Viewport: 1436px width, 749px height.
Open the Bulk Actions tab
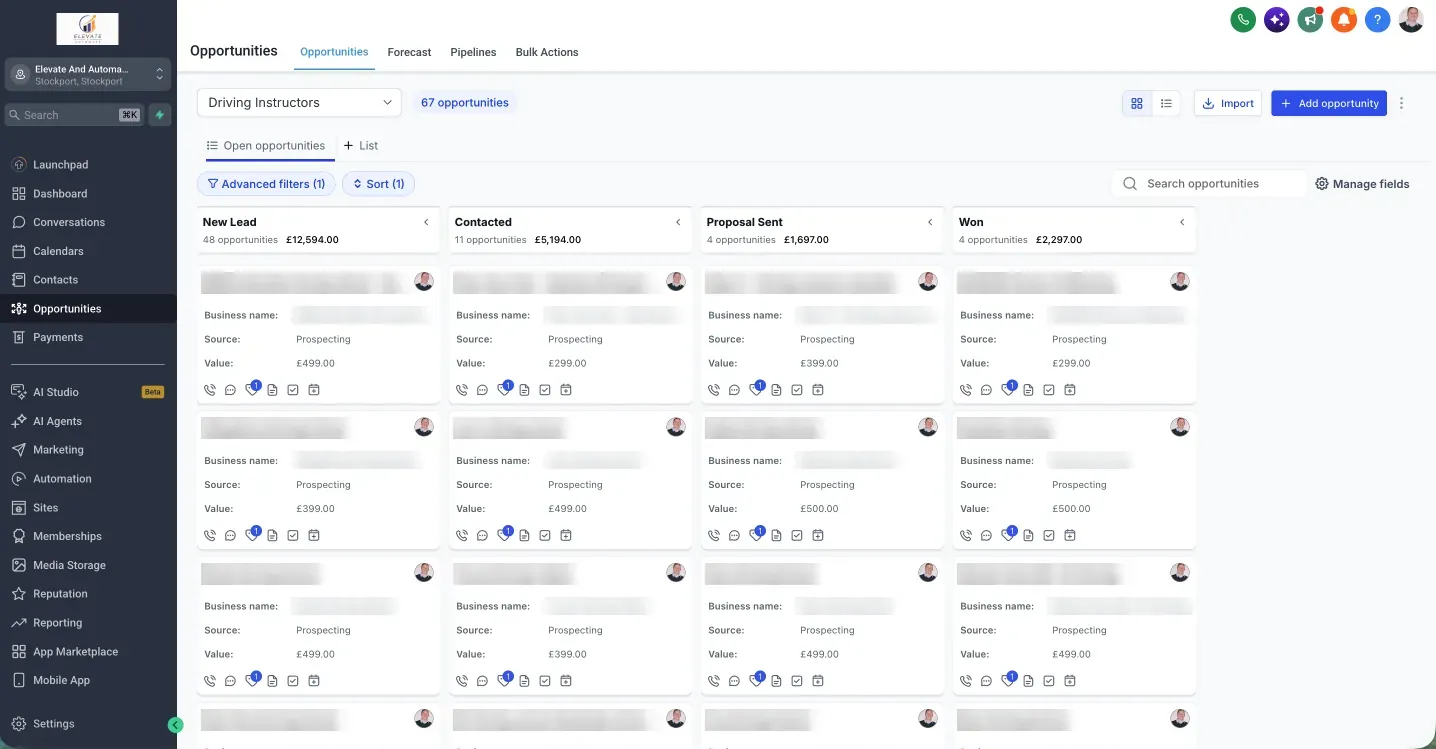(x=547, y=52)
